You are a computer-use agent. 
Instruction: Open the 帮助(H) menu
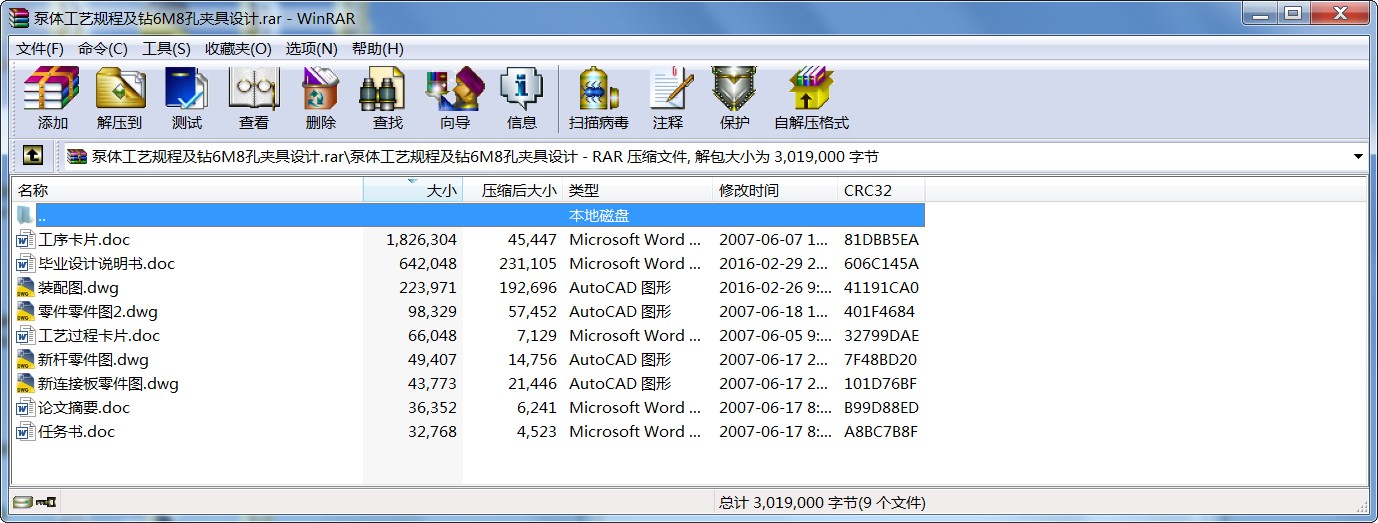coord(378,48)
